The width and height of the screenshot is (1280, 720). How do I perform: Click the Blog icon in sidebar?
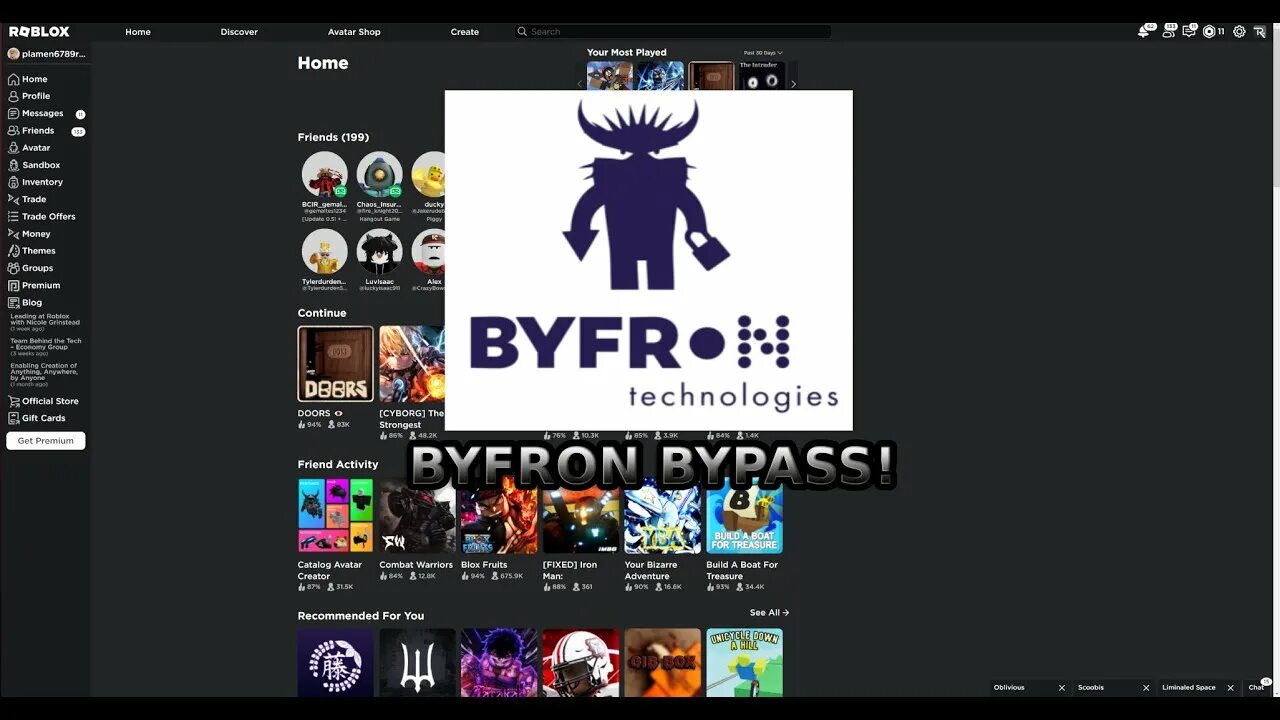[13, 302]
